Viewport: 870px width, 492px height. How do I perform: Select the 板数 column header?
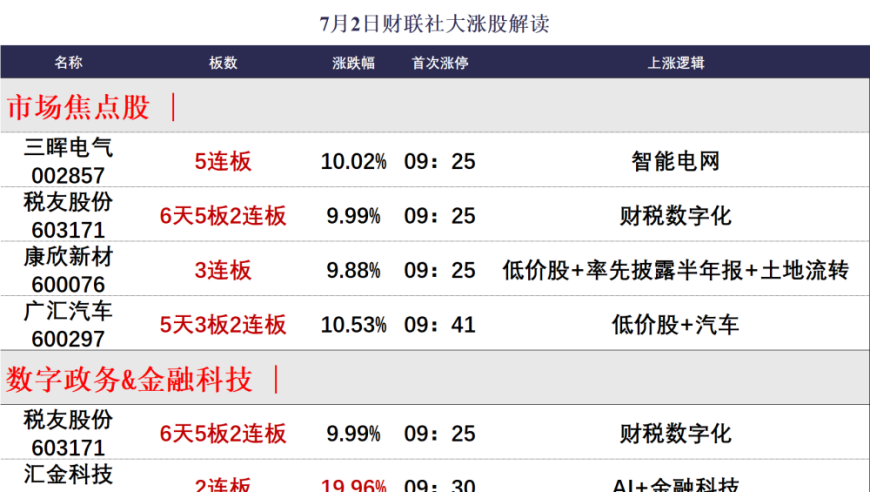click(x=223, y=62)
